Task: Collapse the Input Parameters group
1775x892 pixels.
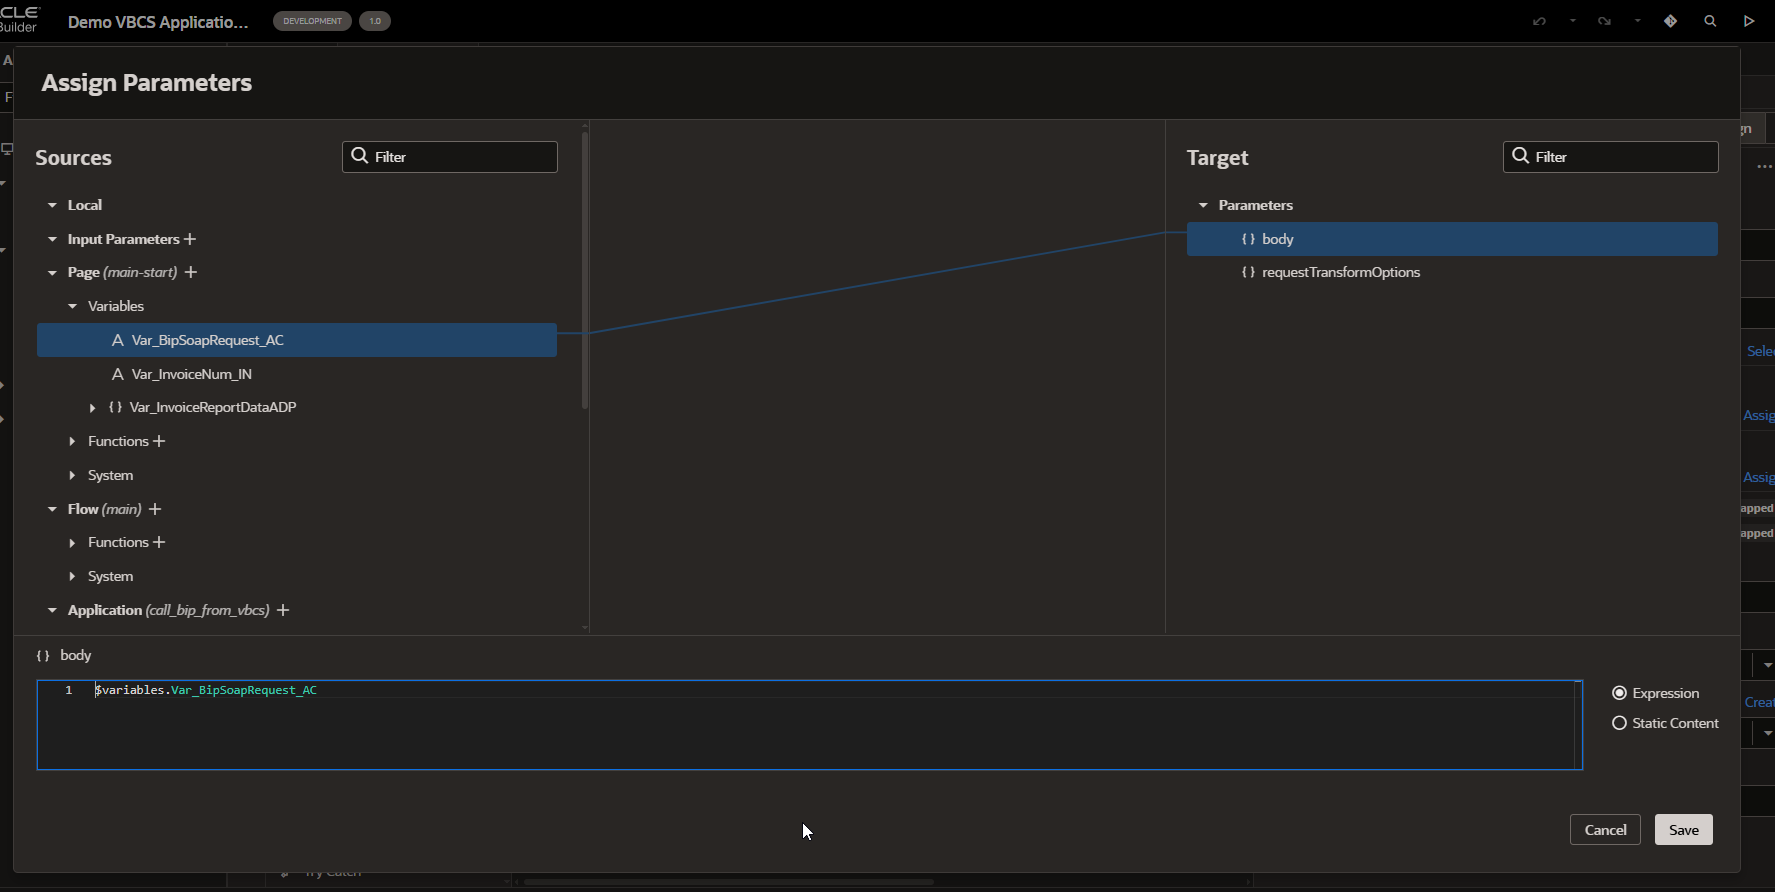Action: tap(52, 239)
